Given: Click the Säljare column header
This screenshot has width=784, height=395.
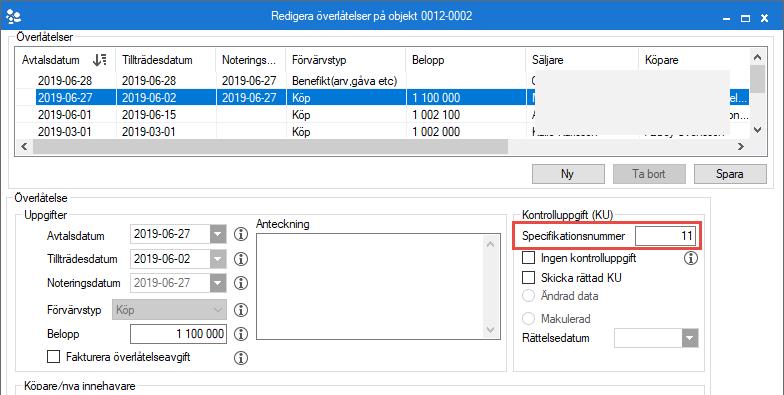Looking at the screenshot, I should point(582,60).
